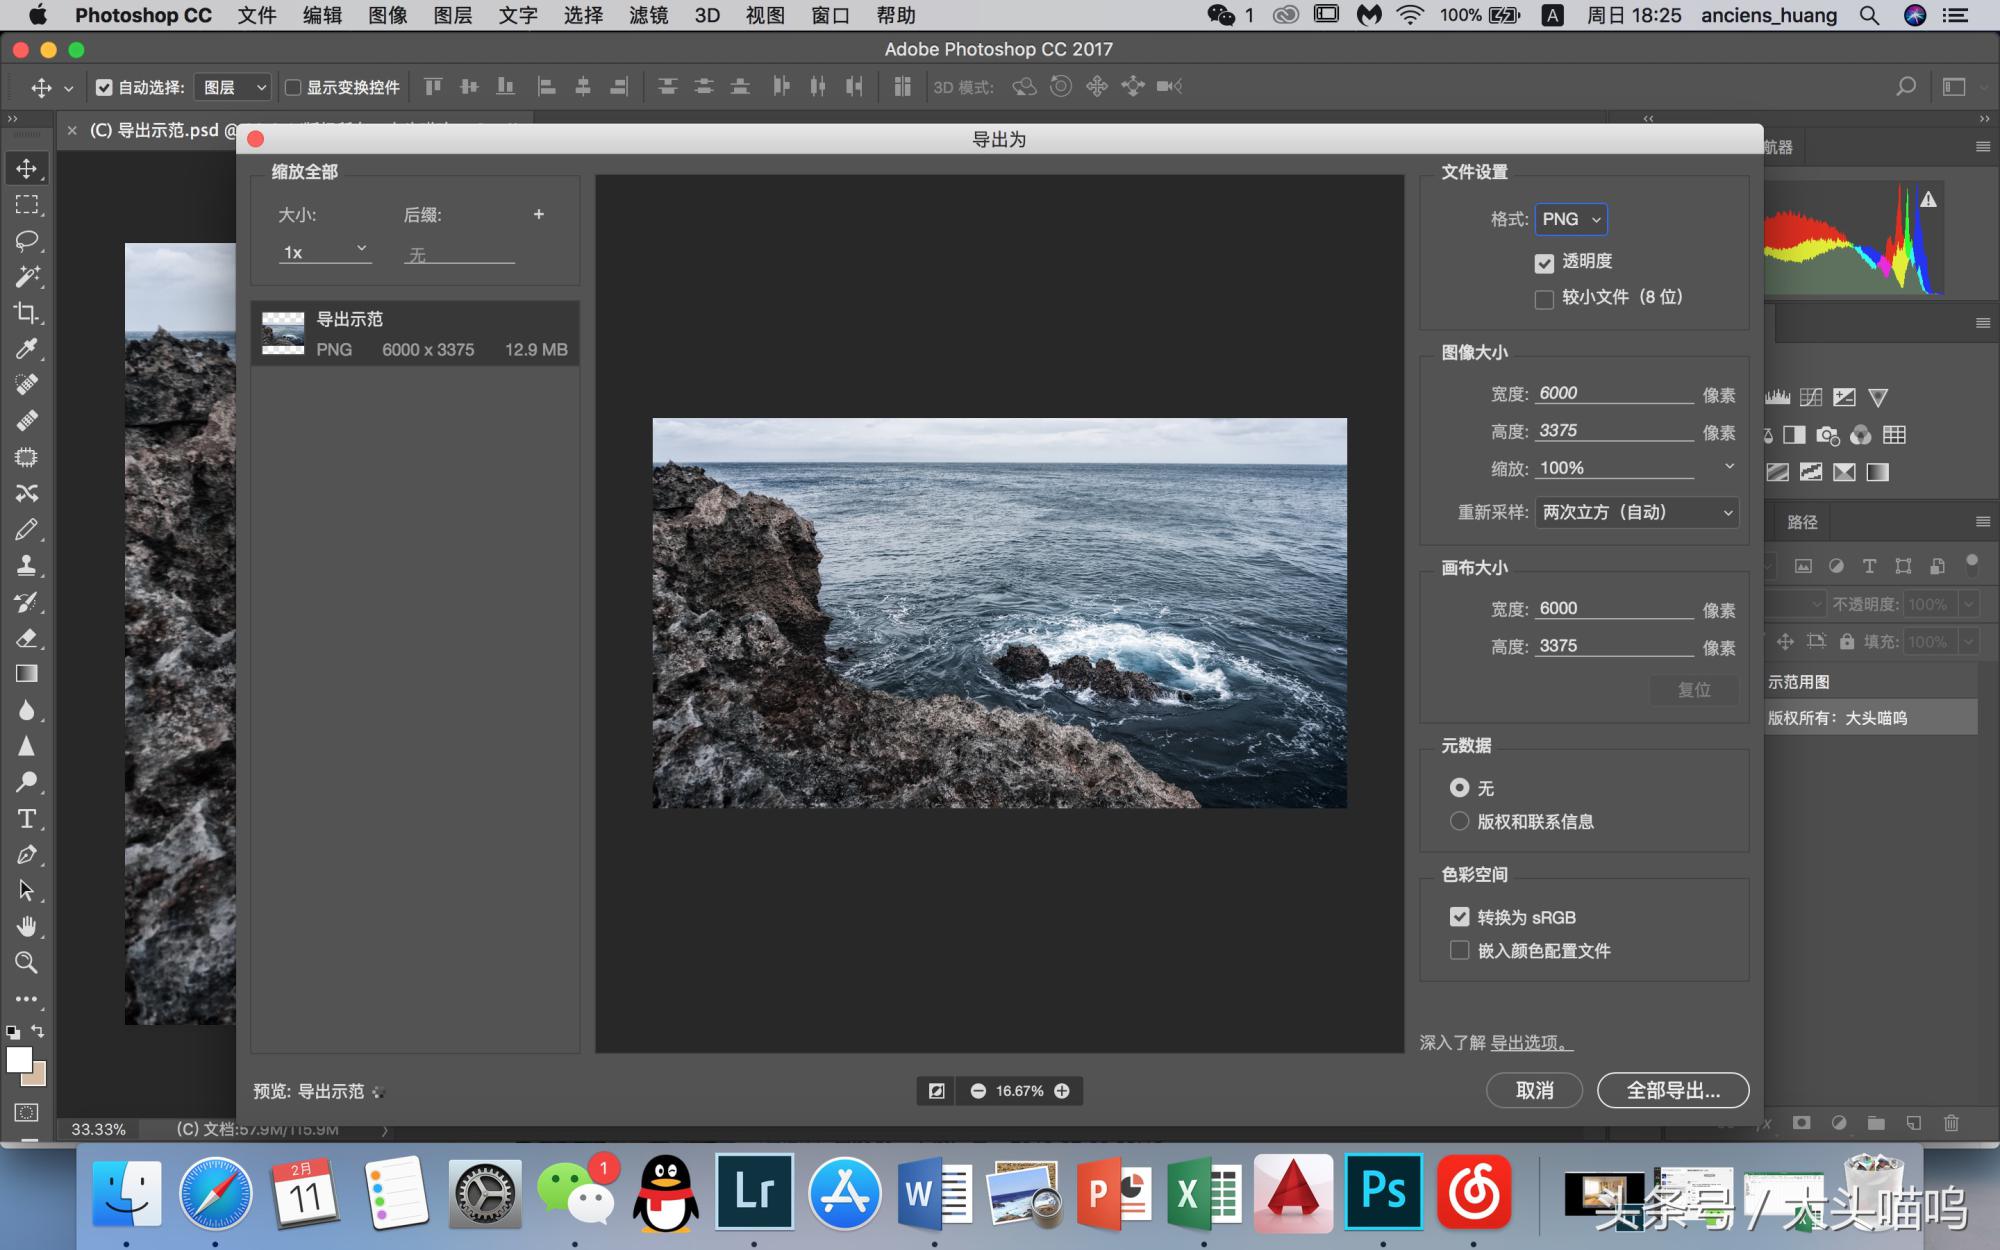The width and height of the screenshot is (2000, 1250).
Task: Select 导出示范 PNG asset thumbnail row
Action: point(415,333)
